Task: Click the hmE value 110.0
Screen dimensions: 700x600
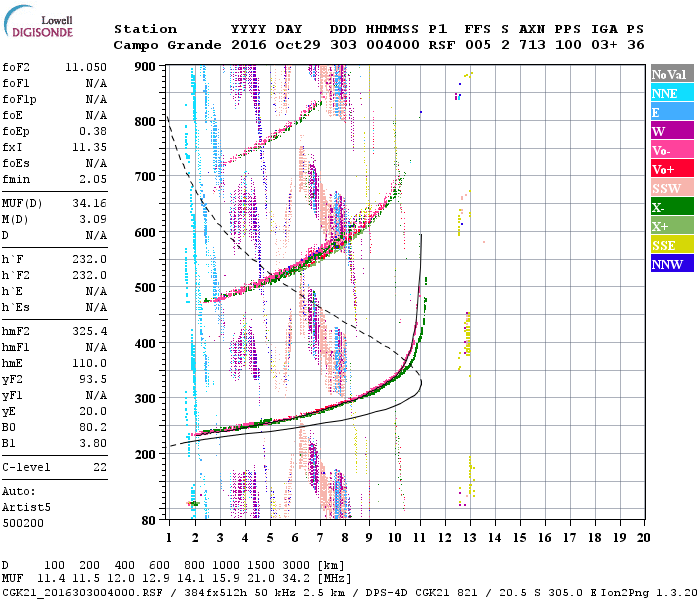Action: click(89, 363)
